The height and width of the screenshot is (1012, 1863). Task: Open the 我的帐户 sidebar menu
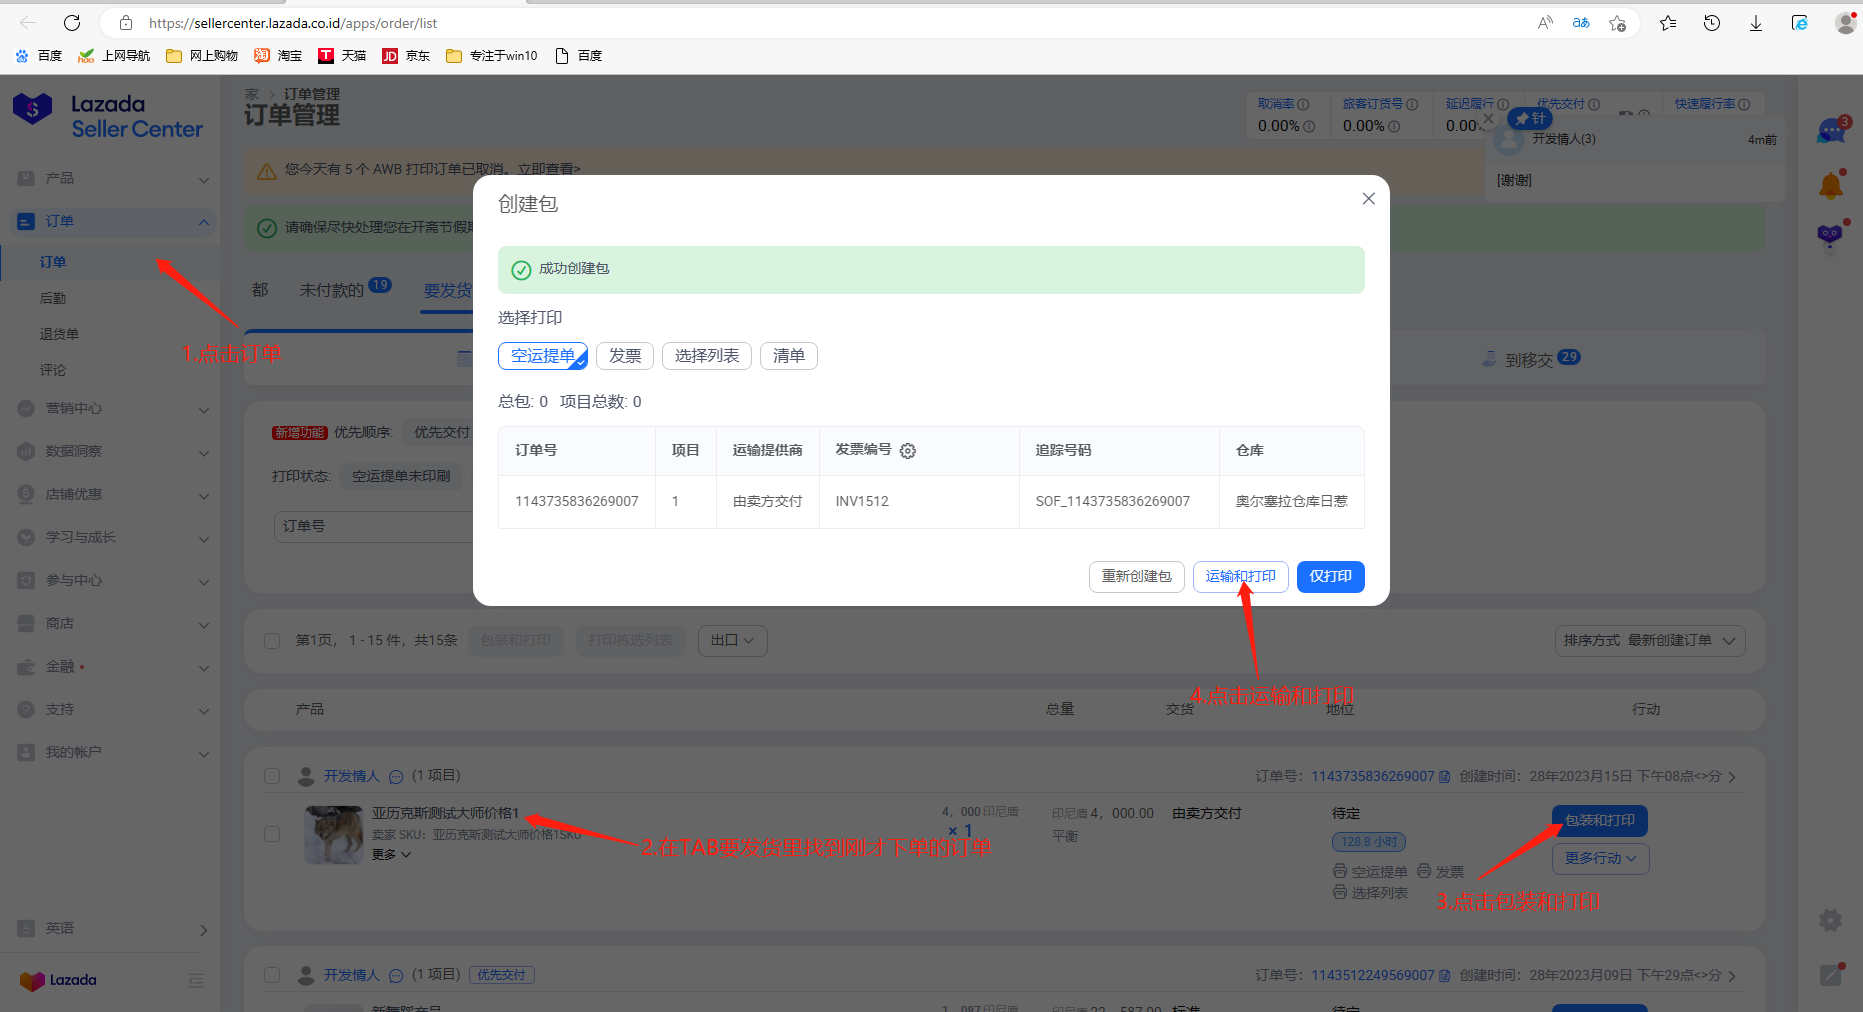pos(110,752)
